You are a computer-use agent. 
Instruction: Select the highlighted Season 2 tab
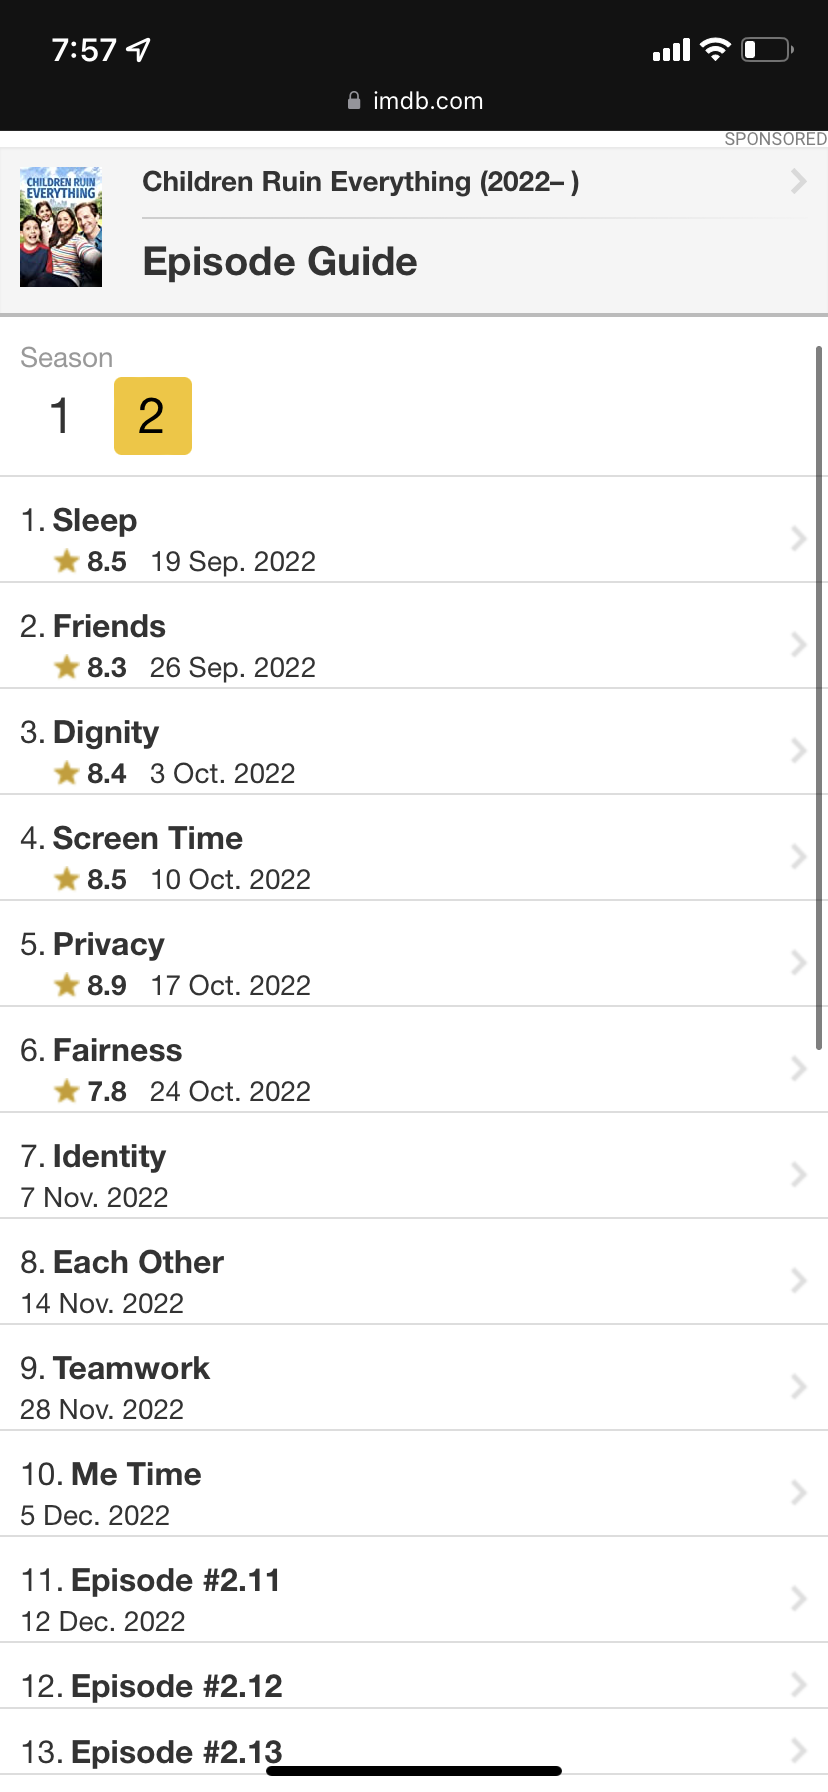point(152,416)
